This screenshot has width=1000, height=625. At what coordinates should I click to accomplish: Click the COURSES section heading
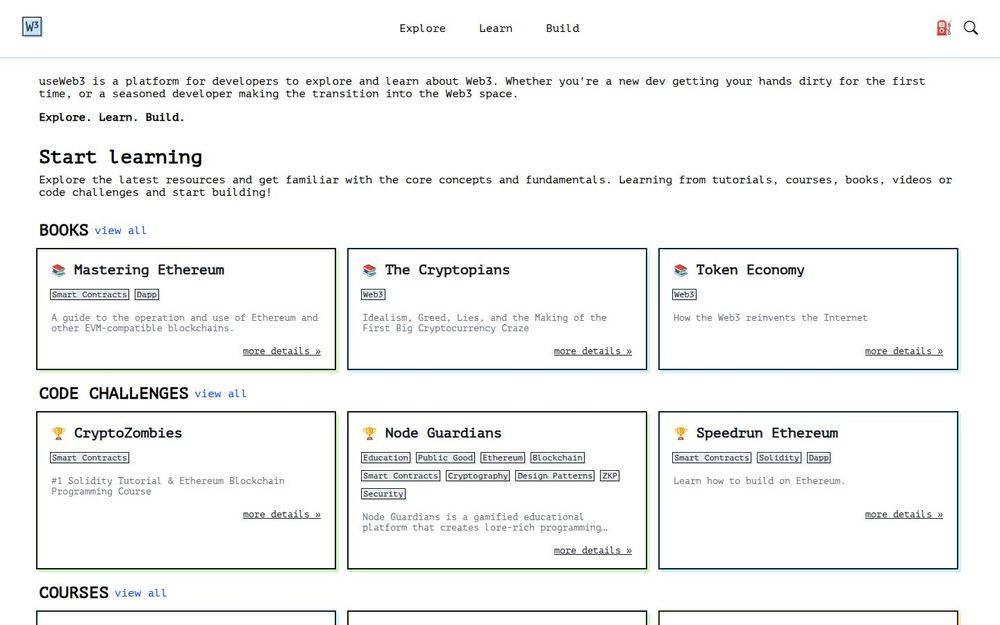pyautogui.click(x=74, y=592)
